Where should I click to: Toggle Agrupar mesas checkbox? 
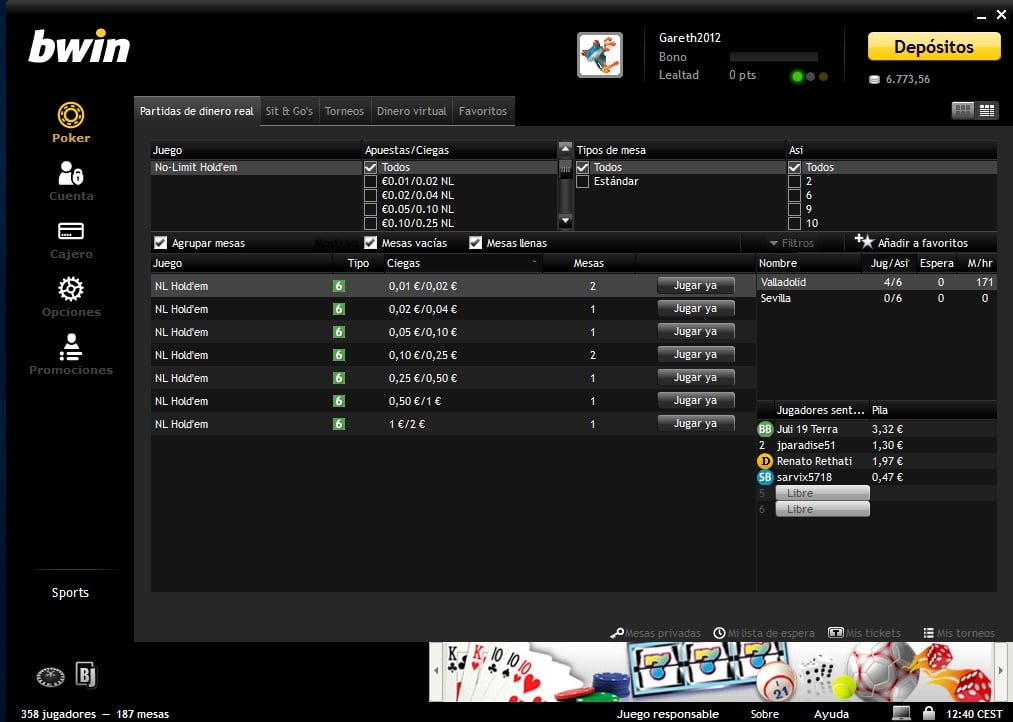160,243
